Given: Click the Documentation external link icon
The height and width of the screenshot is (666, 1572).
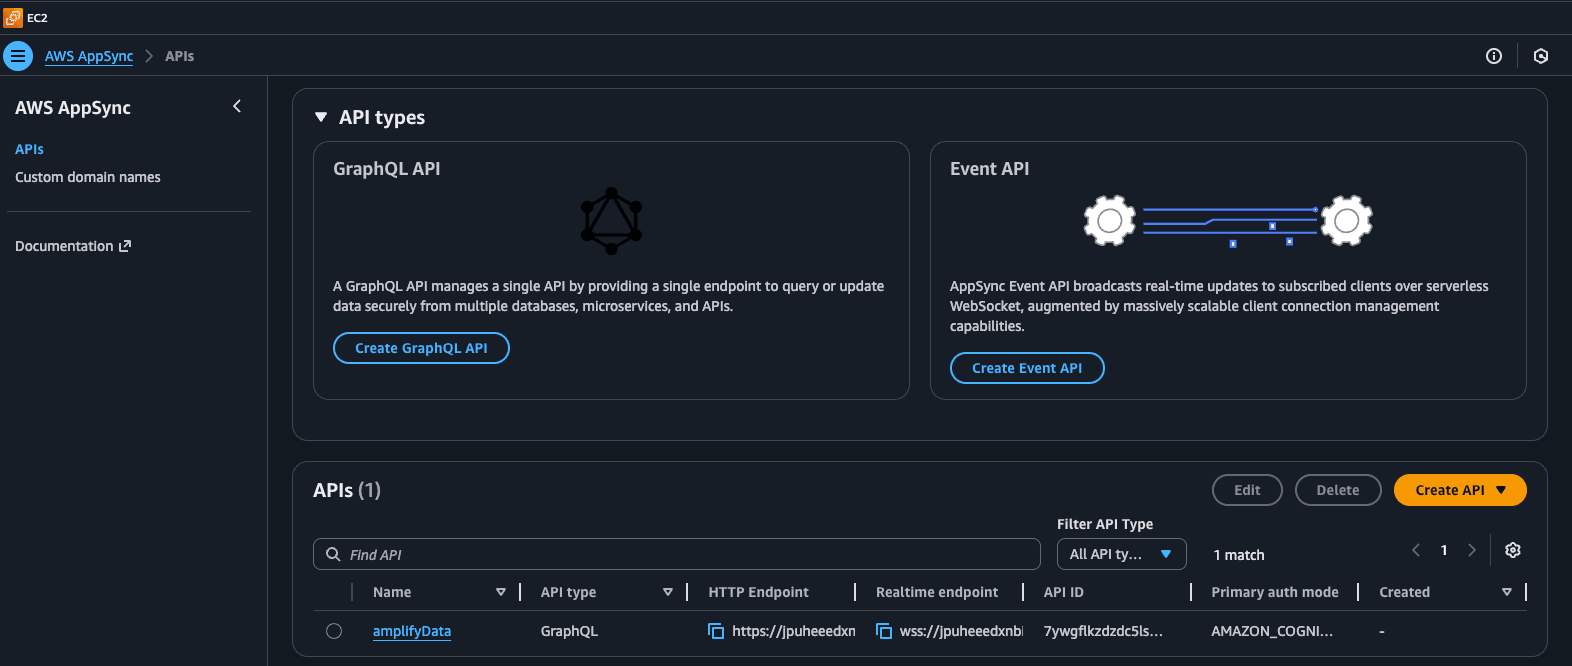Looking at the screenshot, I should [125, 246].
